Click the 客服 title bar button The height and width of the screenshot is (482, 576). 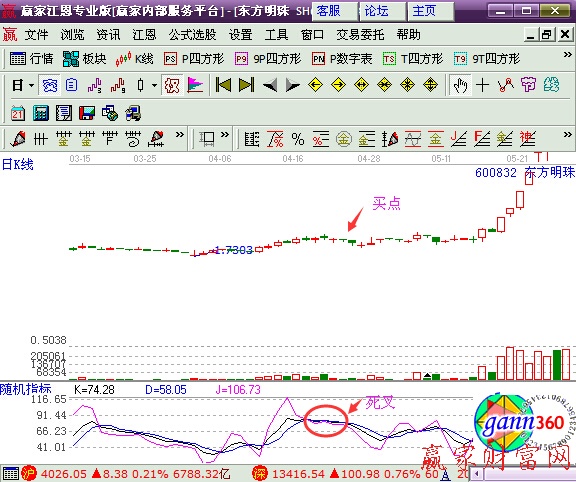pyautogui.click(x=334, y=11)
